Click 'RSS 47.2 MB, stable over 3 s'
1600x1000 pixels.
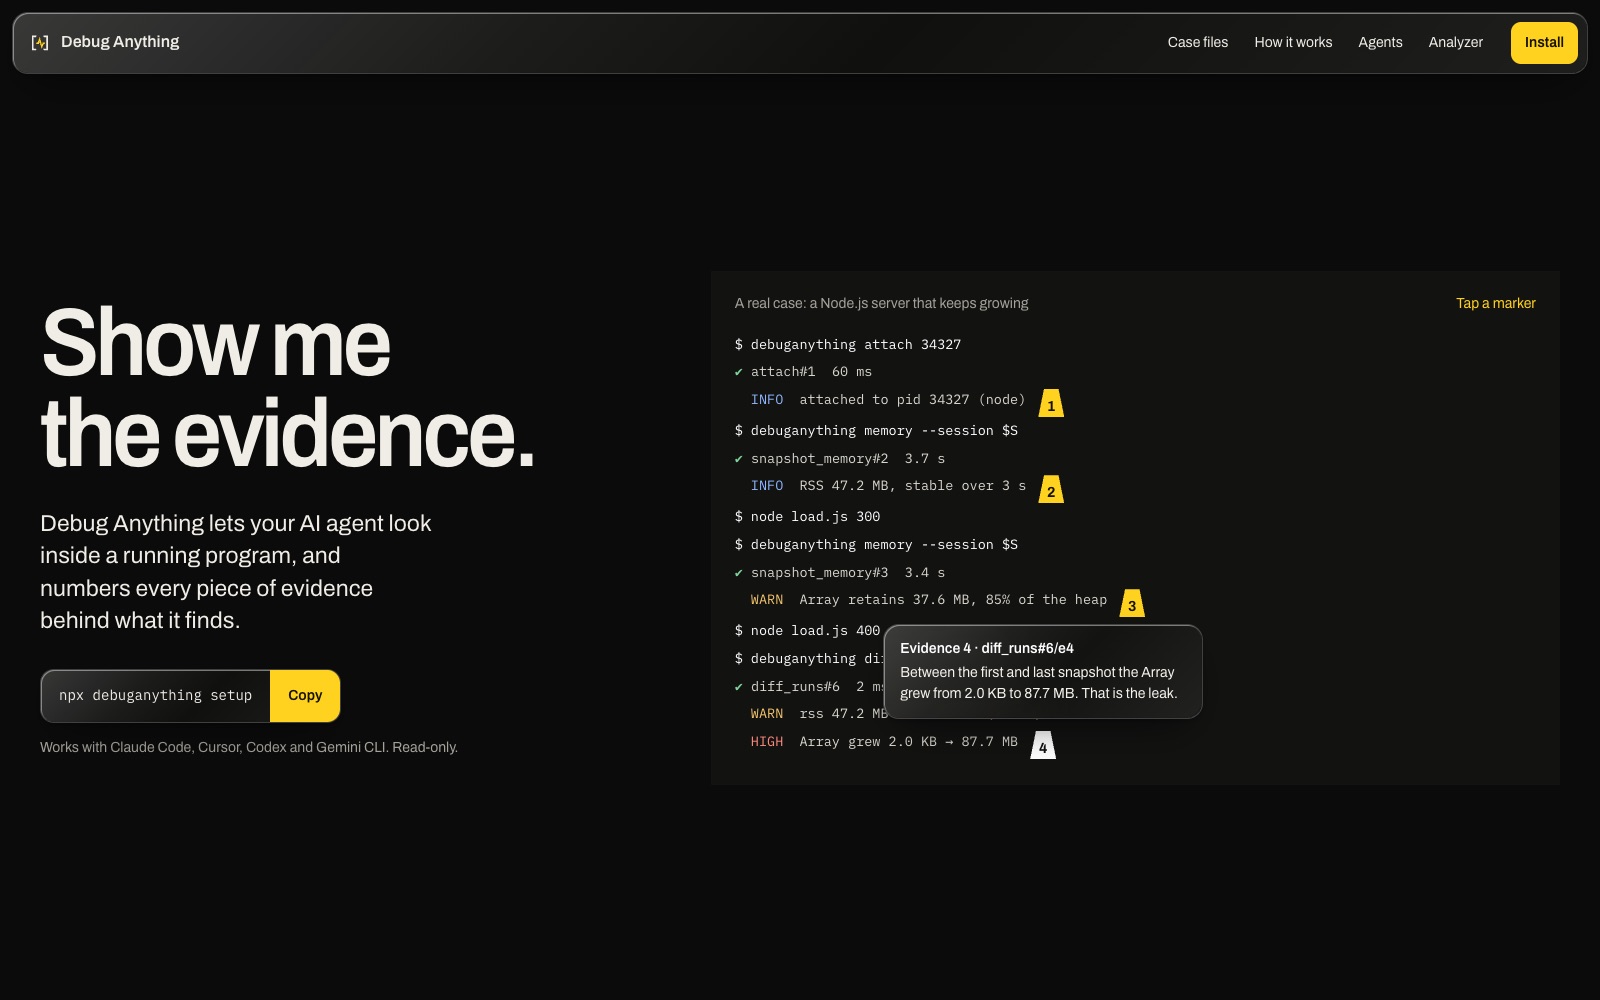click(912, 486)
